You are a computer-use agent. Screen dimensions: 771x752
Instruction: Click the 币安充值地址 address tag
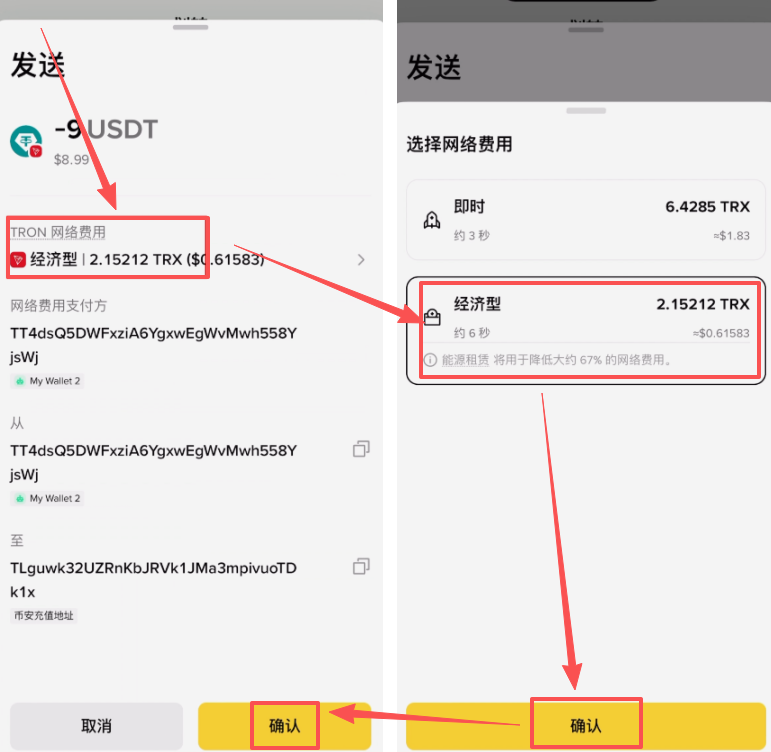point(45,616)
